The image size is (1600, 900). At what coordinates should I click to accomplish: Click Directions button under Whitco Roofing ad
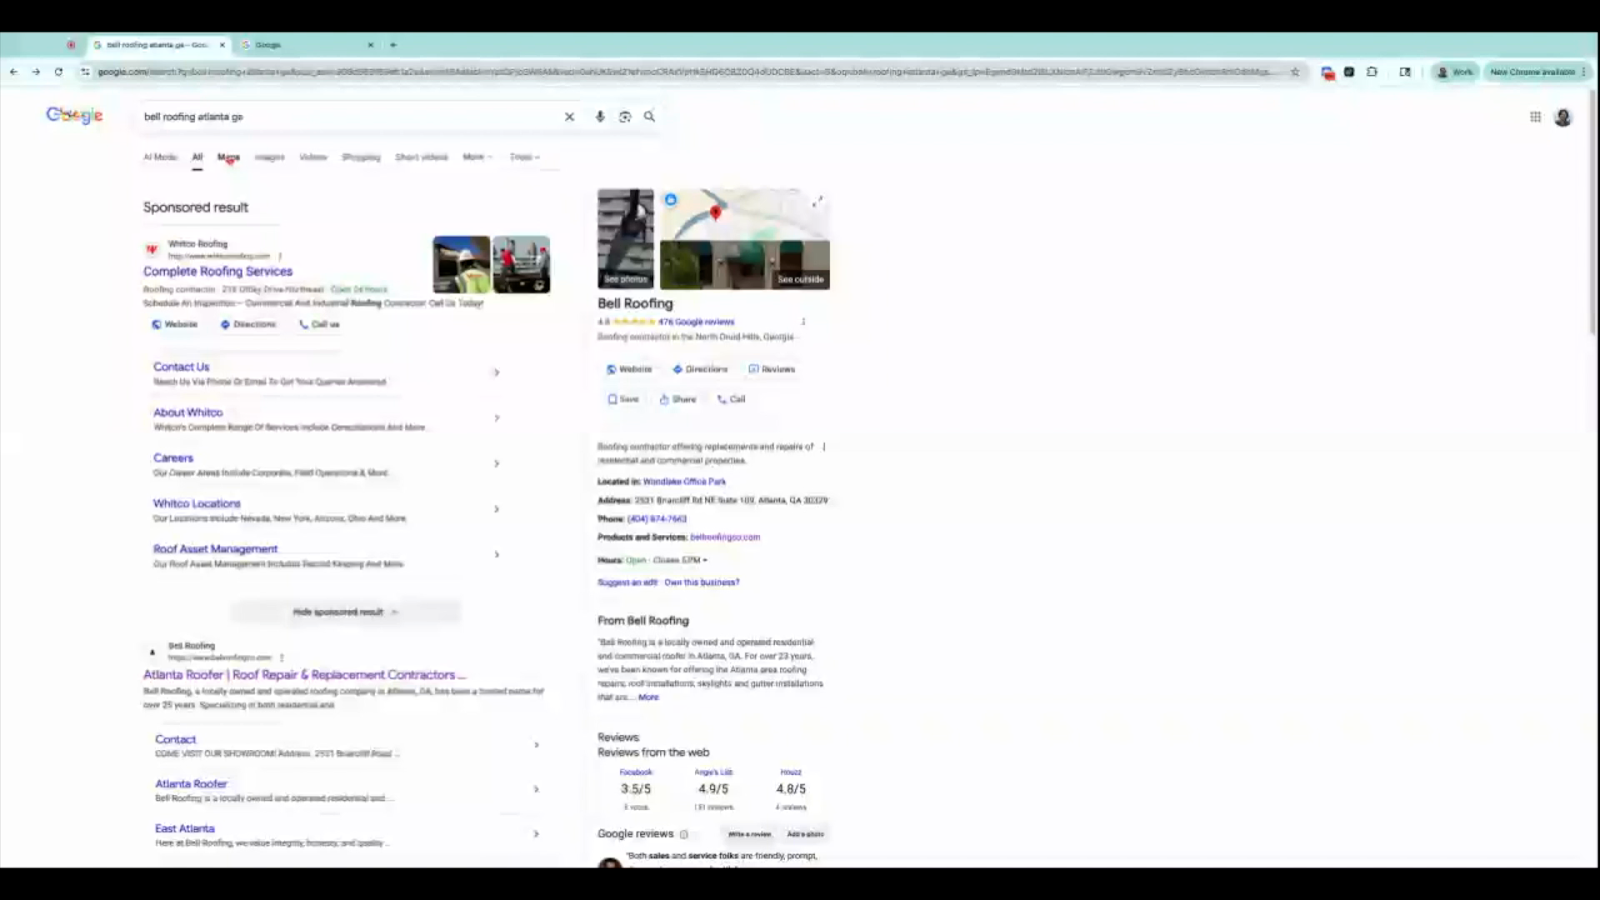tap(248, 324)
